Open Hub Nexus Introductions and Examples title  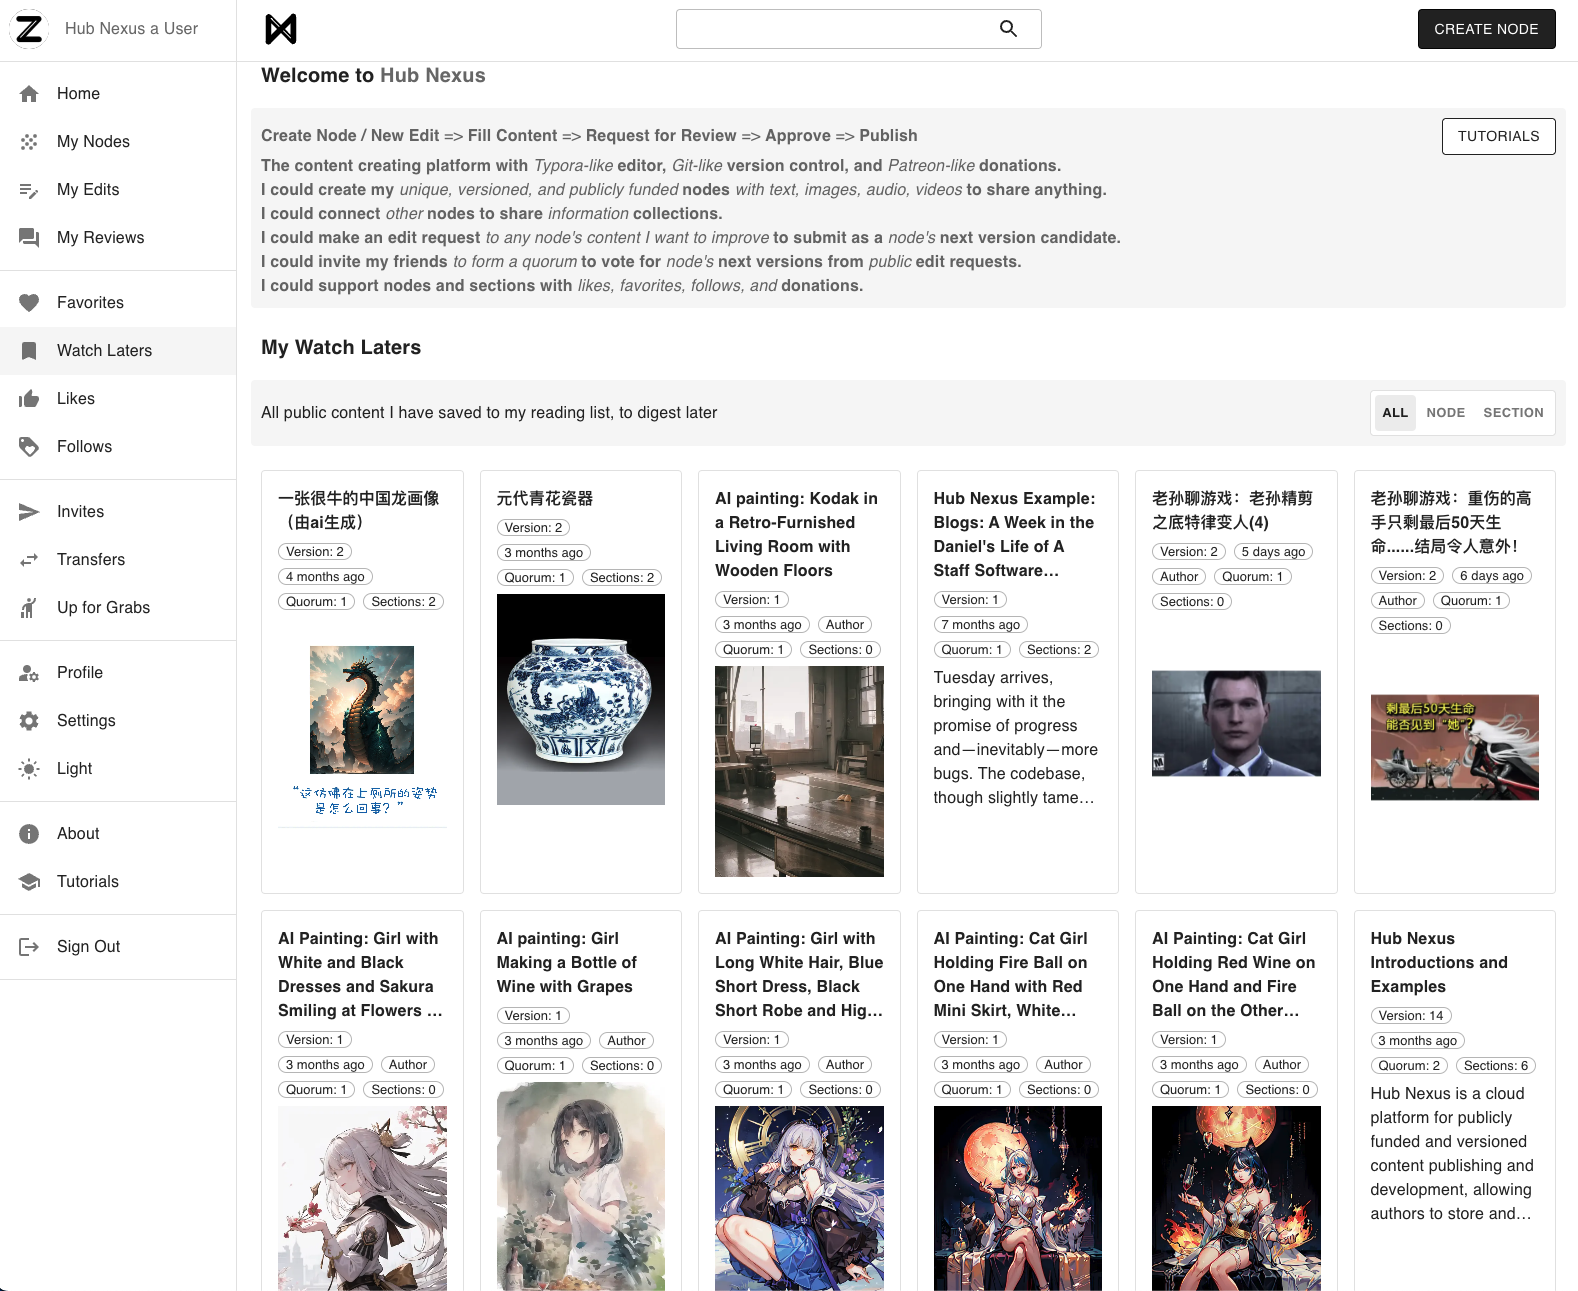pos(1439,962)
